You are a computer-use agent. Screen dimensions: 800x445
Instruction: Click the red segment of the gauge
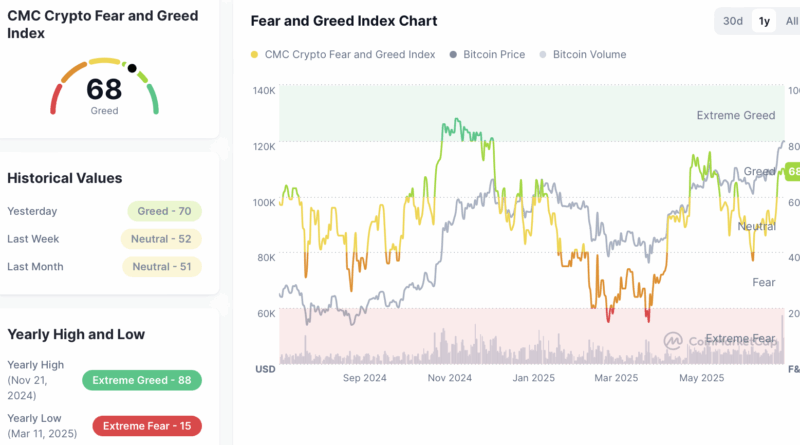coord(57,98)
